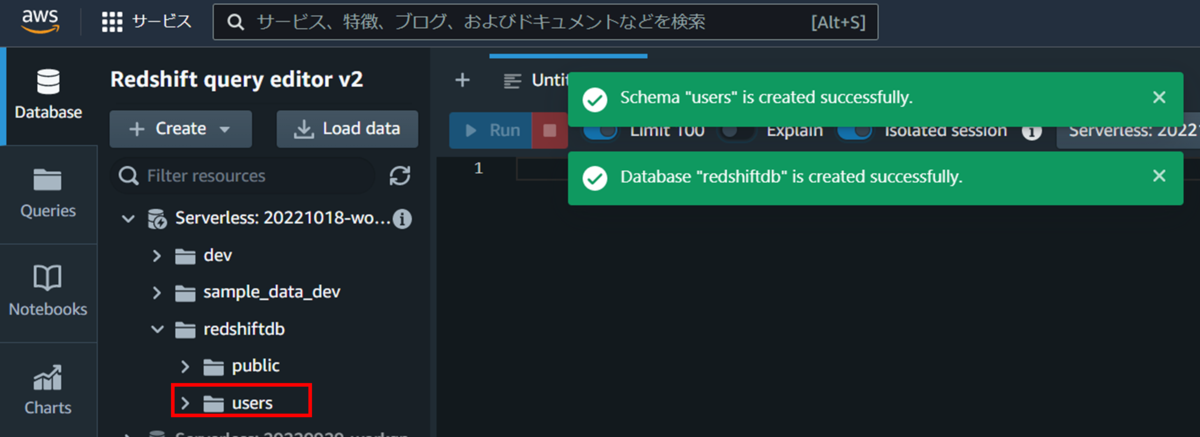Select the users schema label

pyautogui.click(x=252, y=403)
